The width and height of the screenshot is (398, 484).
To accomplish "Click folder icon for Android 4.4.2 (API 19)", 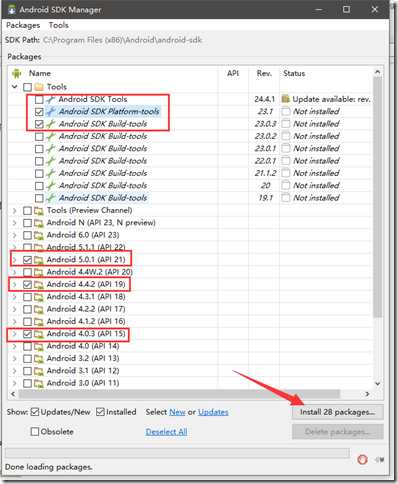I will [x=39, y=285].
